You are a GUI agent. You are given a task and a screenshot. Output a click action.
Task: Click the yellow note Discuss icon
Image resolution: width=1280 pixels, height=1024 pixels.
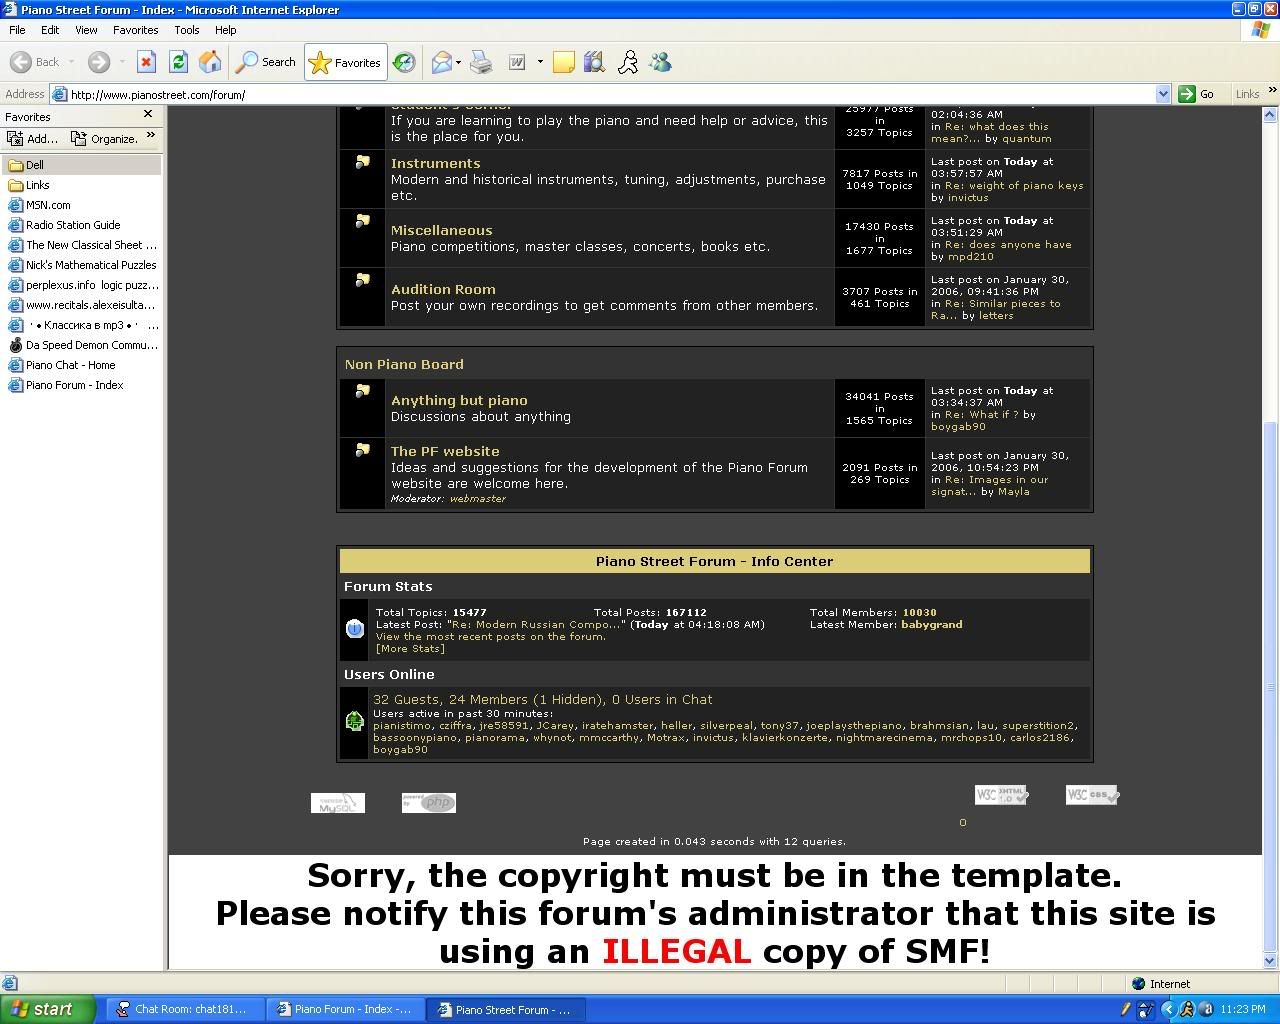click(x=563, y=62)
